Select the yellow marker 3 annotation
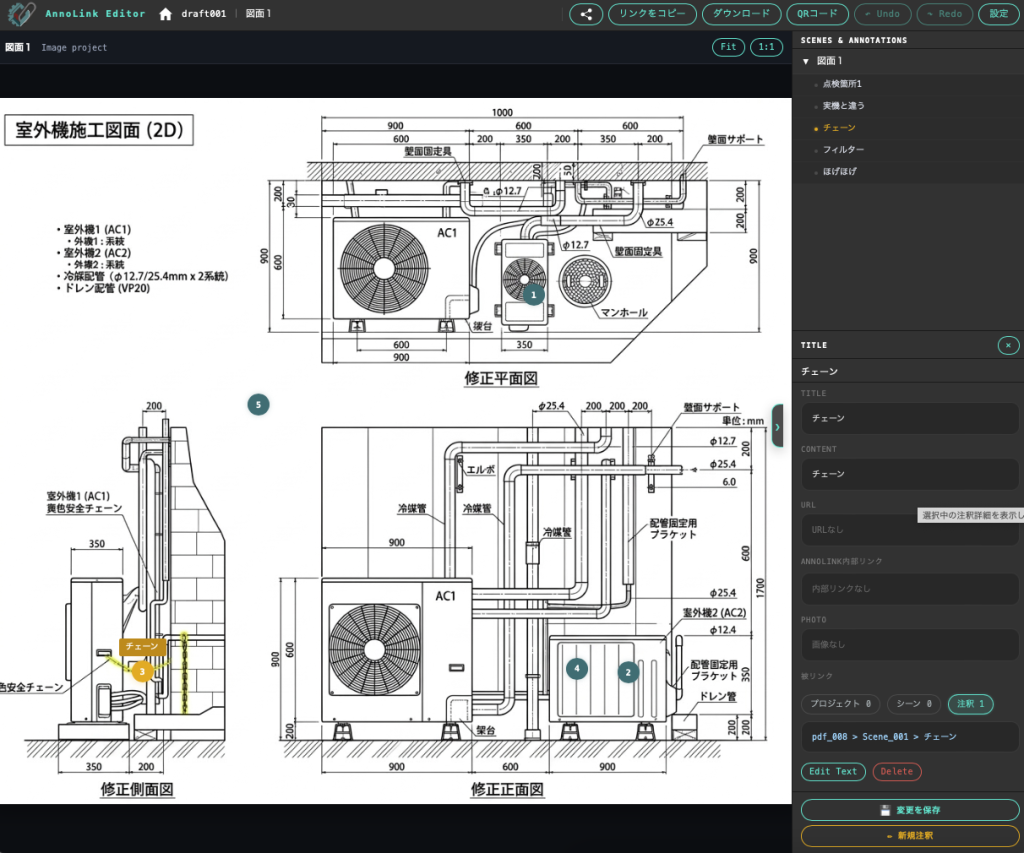This screenshot has width=1024, height=853. [142, 672]
